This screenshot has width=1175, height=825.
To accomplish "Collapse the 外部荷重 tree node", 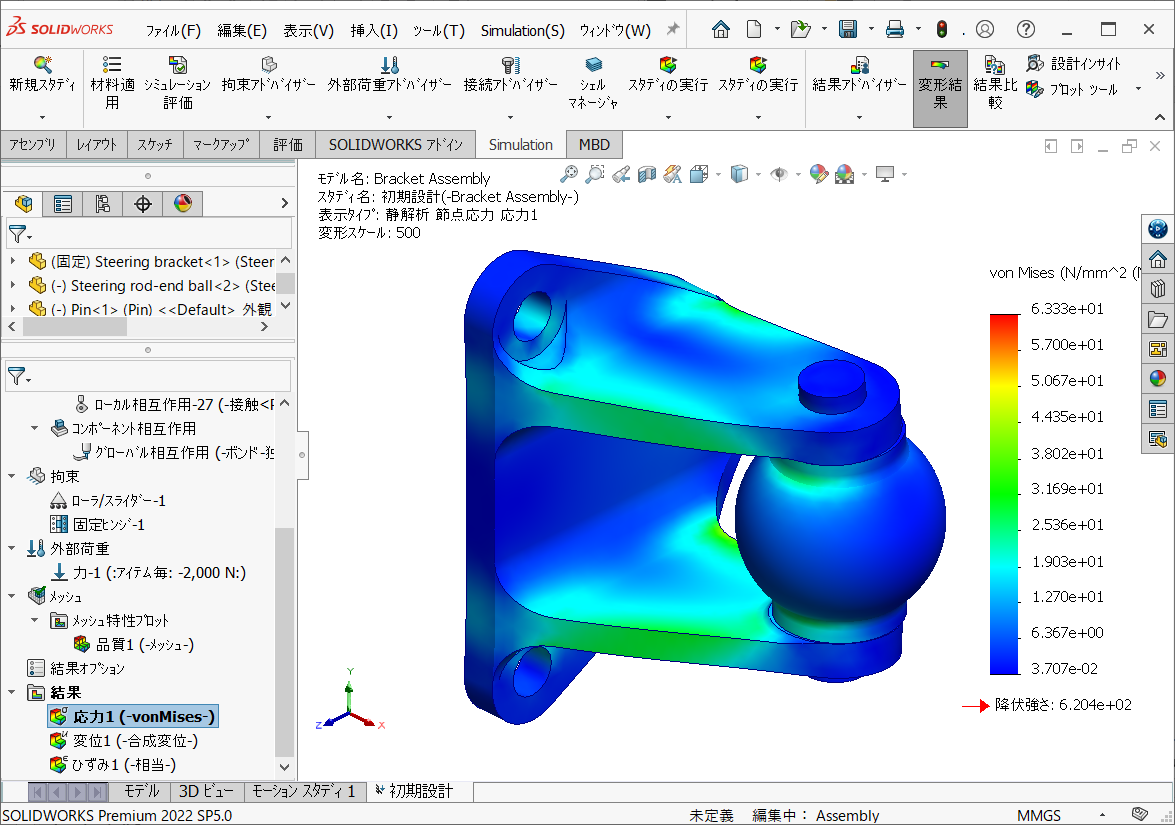I will point(11,548).
